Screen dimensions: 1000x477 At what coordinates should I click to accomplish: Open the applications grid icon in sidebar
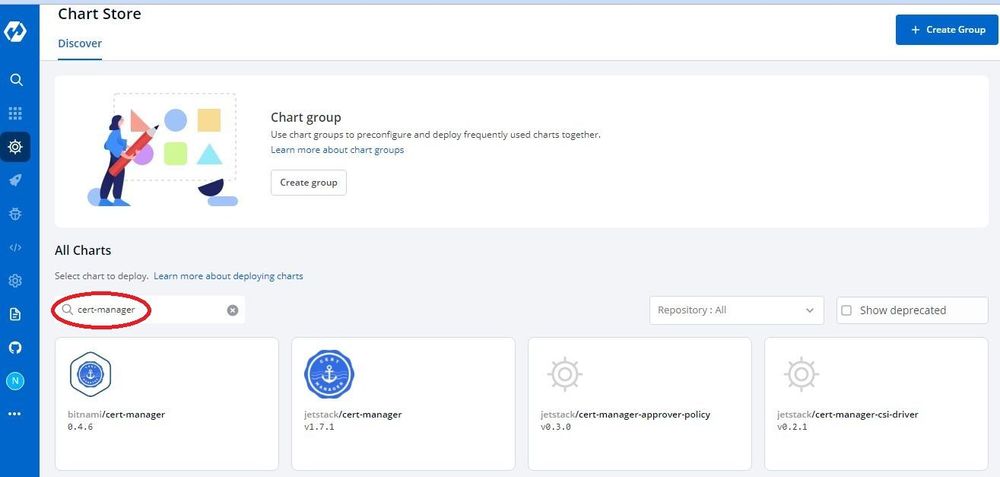pyautogui.click(x=15, y=114)
